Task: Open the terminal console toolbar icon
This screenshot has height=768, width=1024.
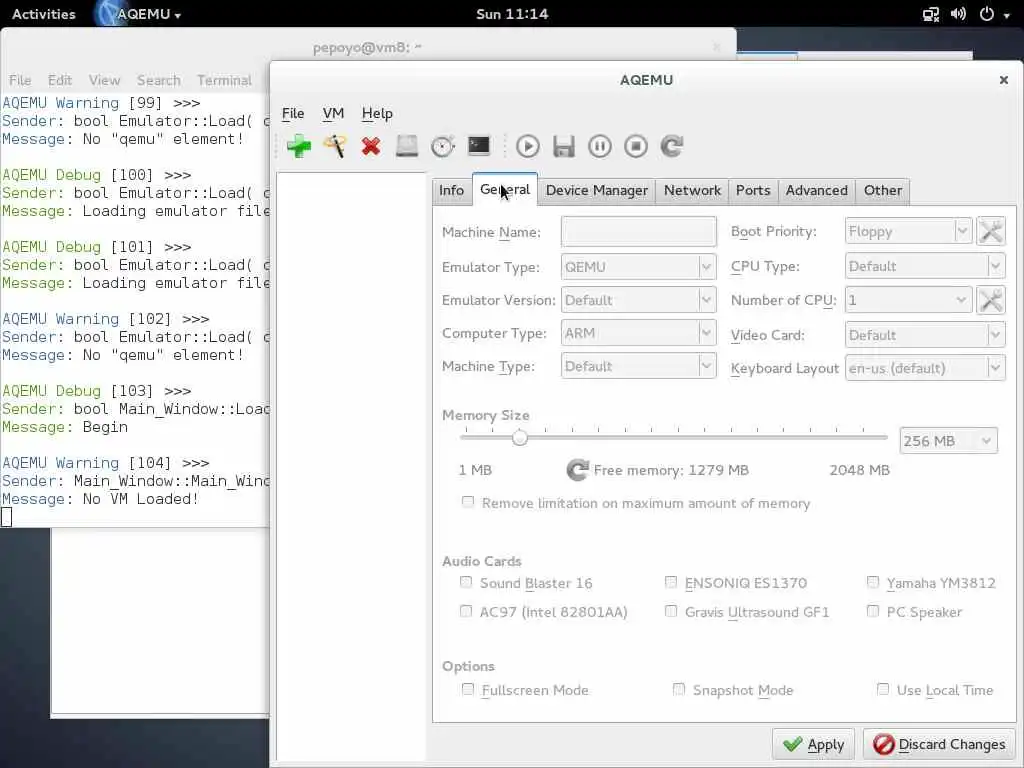Action: pos(479,146)
